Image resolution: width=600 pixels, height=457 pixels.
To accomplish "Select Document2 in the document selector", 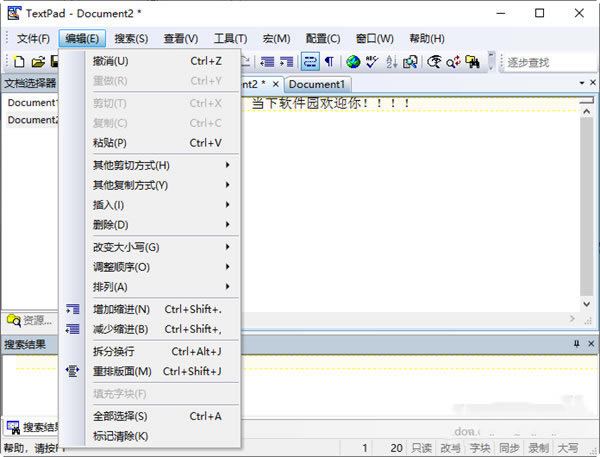I will point(33,120).
